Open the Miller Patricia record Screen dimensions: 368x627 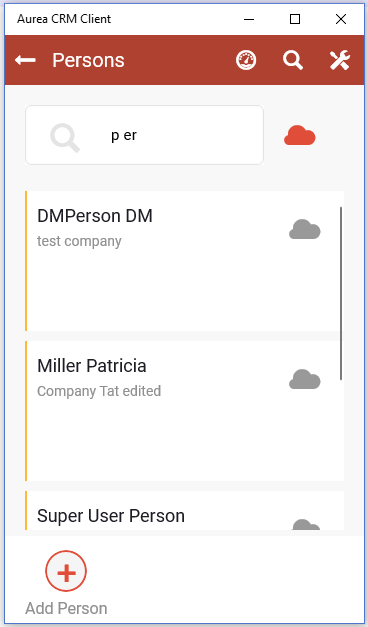click(184, 411)
